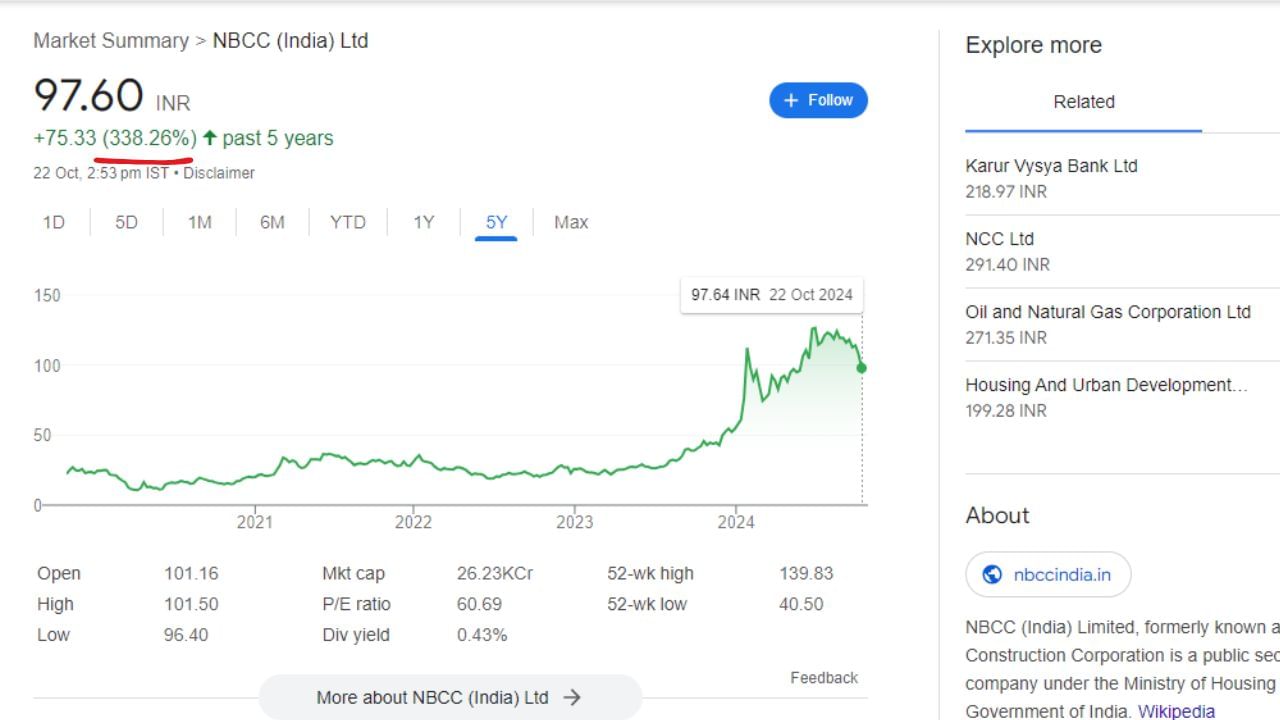This screenshot has height=720, width=1280.
Task: Click the current price 97.60
Action: tap(88, 95)
